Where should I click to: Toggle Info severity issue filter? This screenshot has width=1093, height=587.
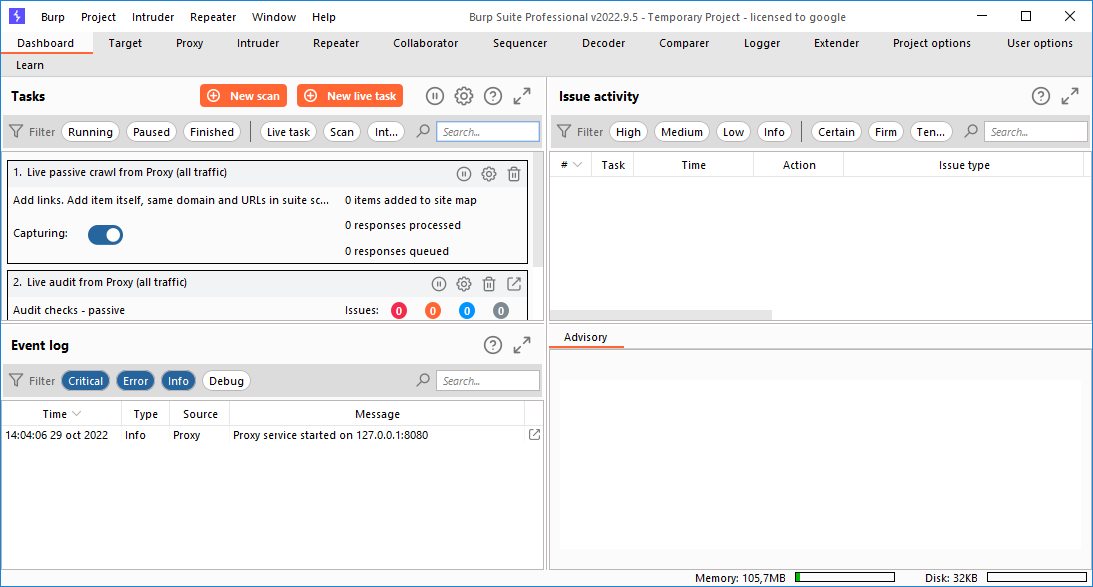[774, 132]
